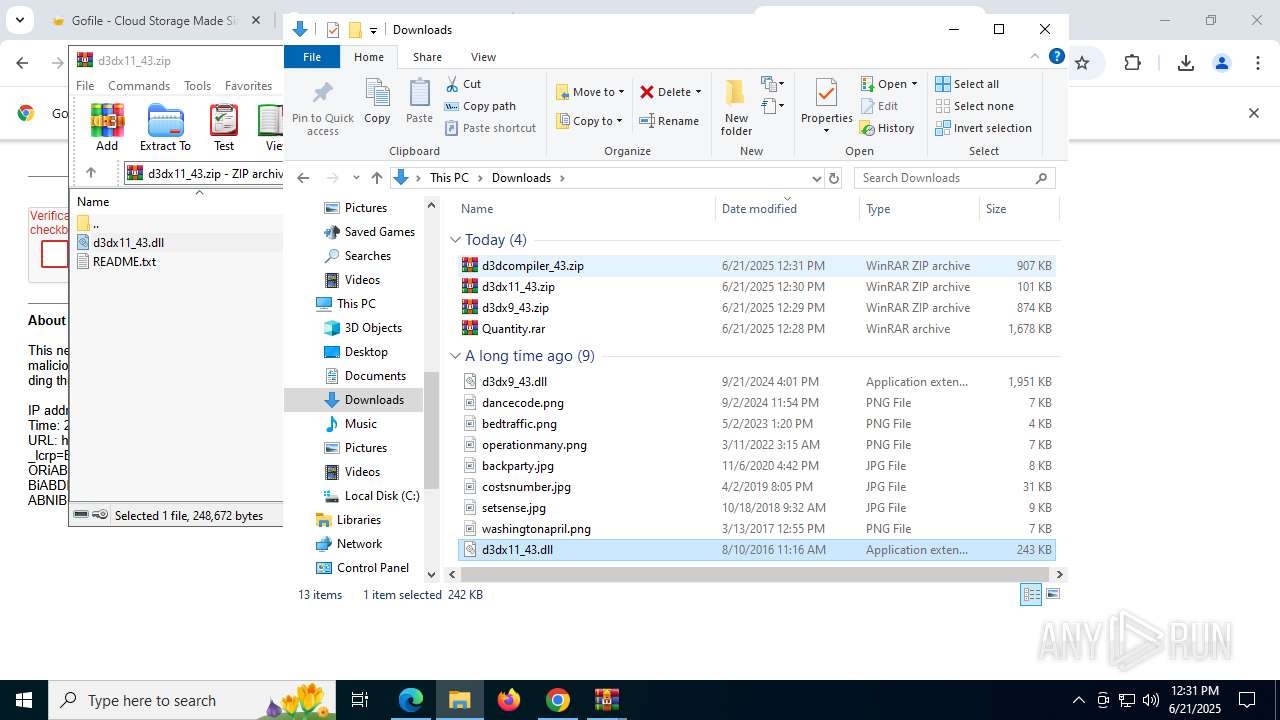Open the WinRAR Tools menu

tap(197, 86)
